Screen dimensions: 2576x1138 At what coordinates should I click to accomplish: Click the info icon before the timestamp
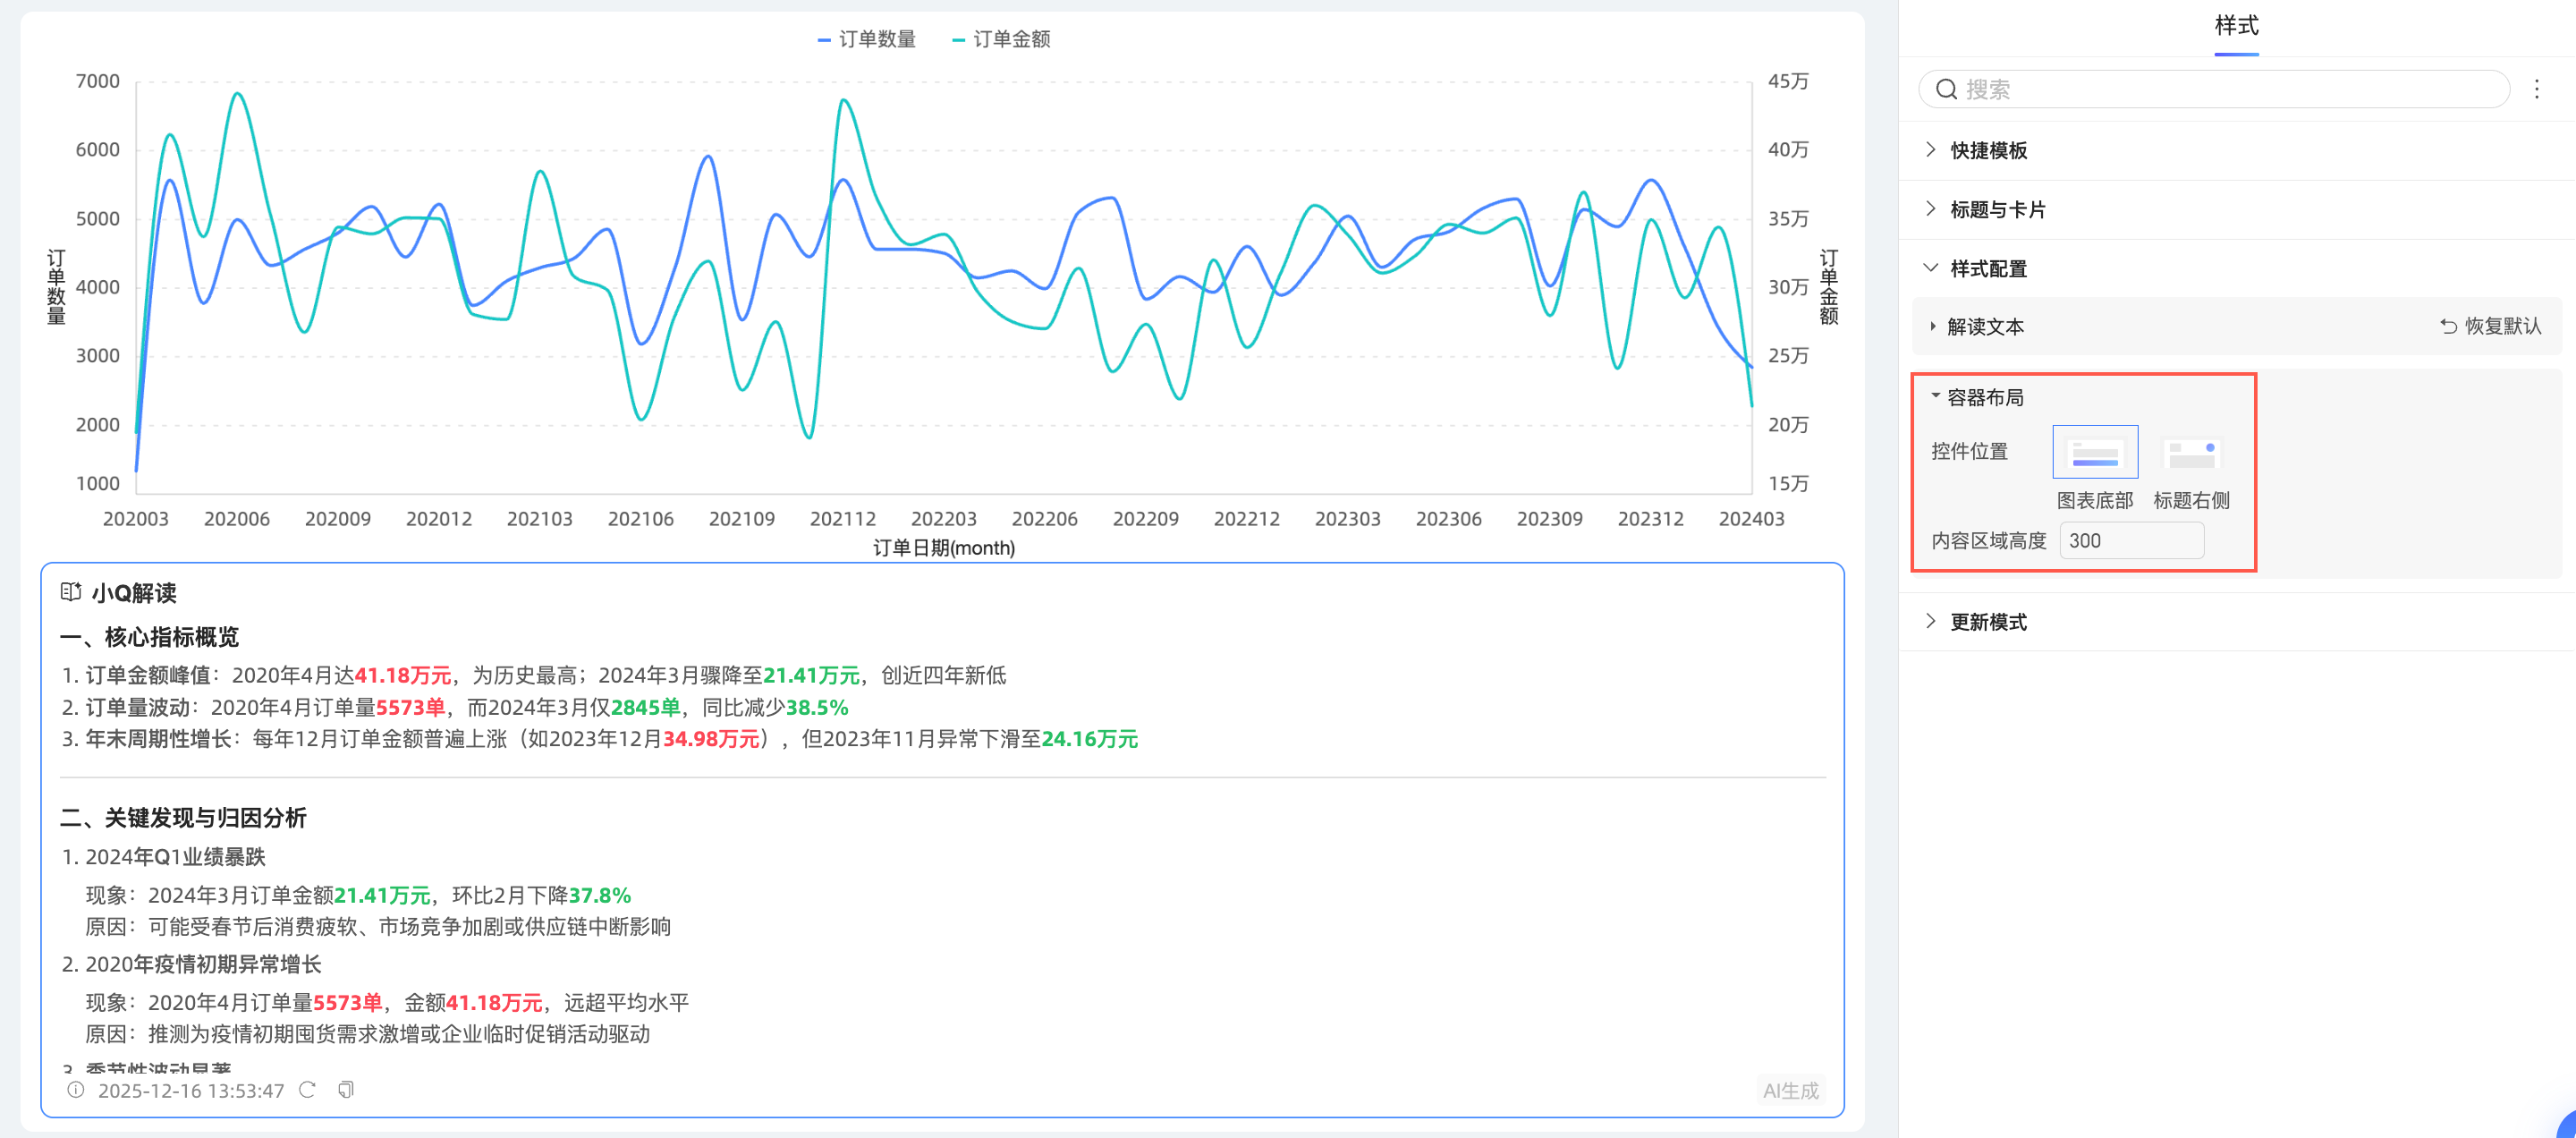pyautogui.click(x=75, y=1090)
